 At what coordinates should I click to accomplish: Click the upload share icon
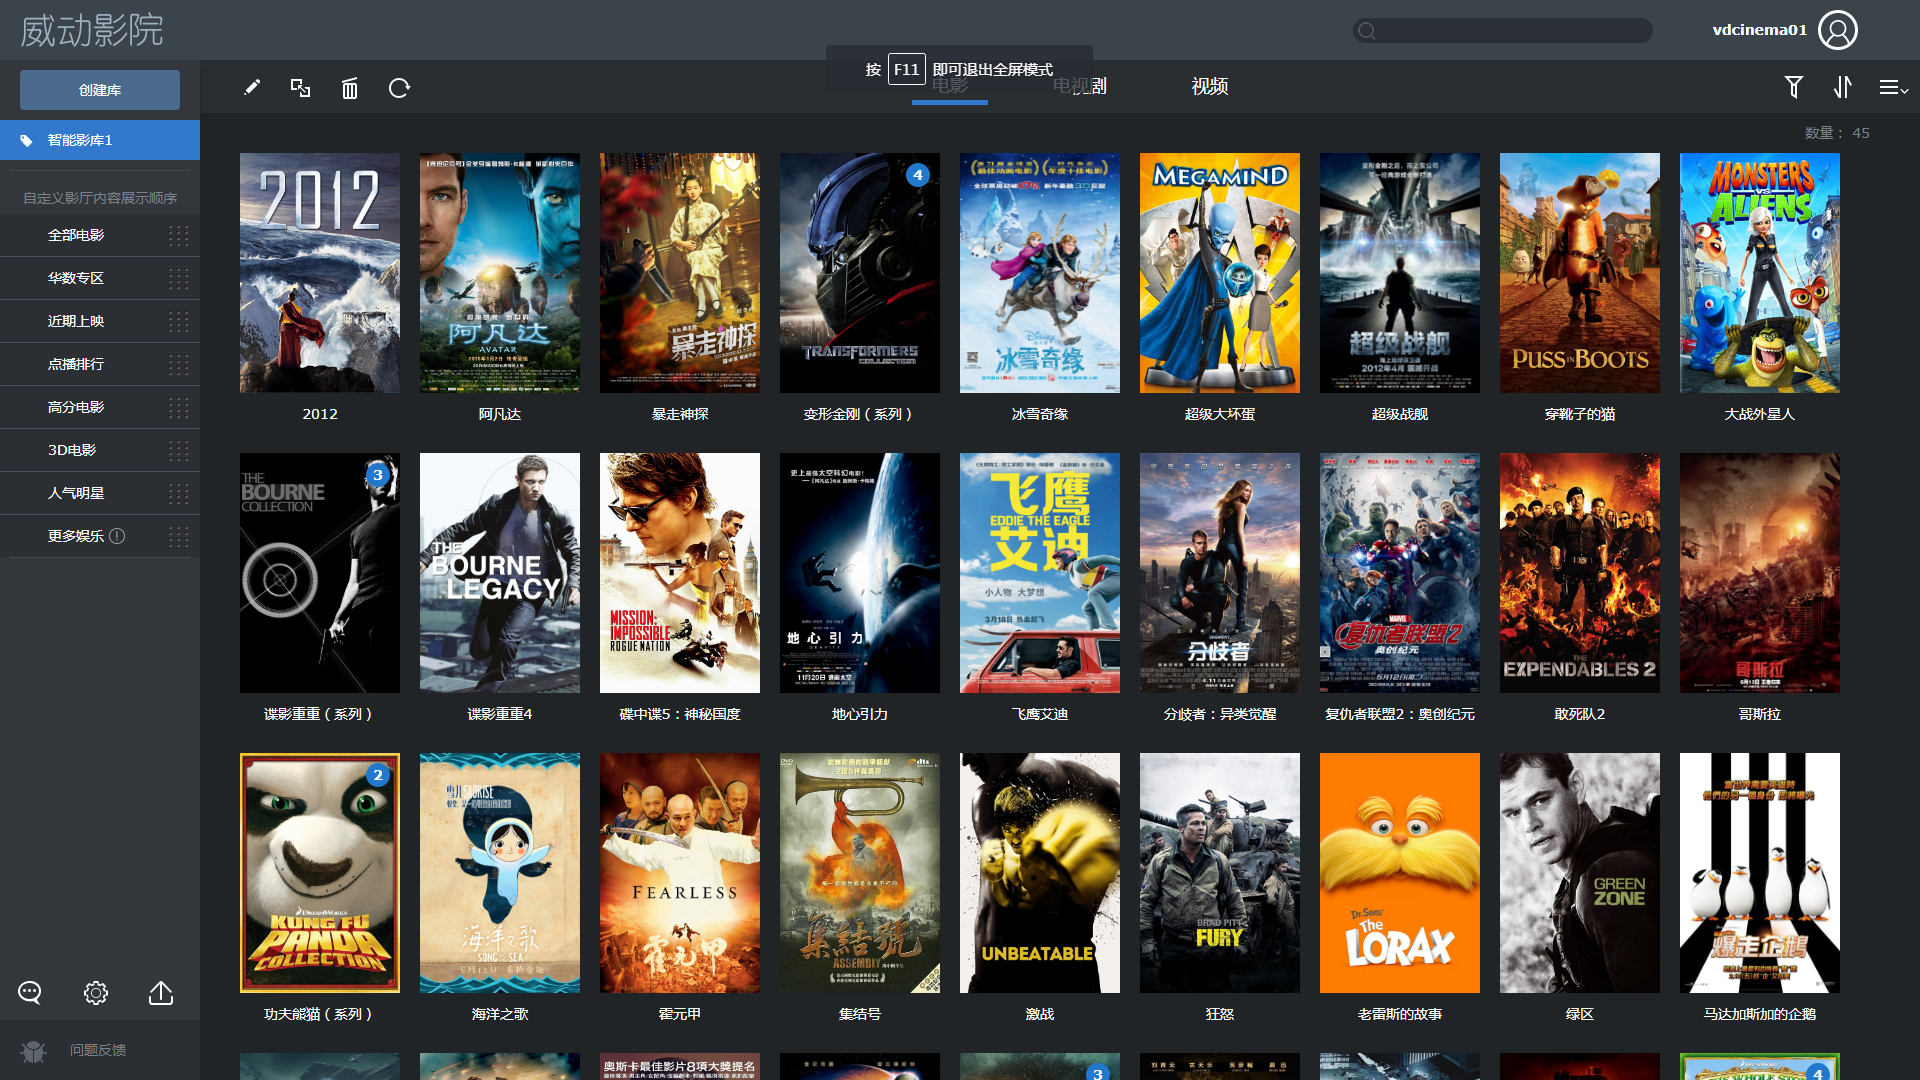[161, 993]
